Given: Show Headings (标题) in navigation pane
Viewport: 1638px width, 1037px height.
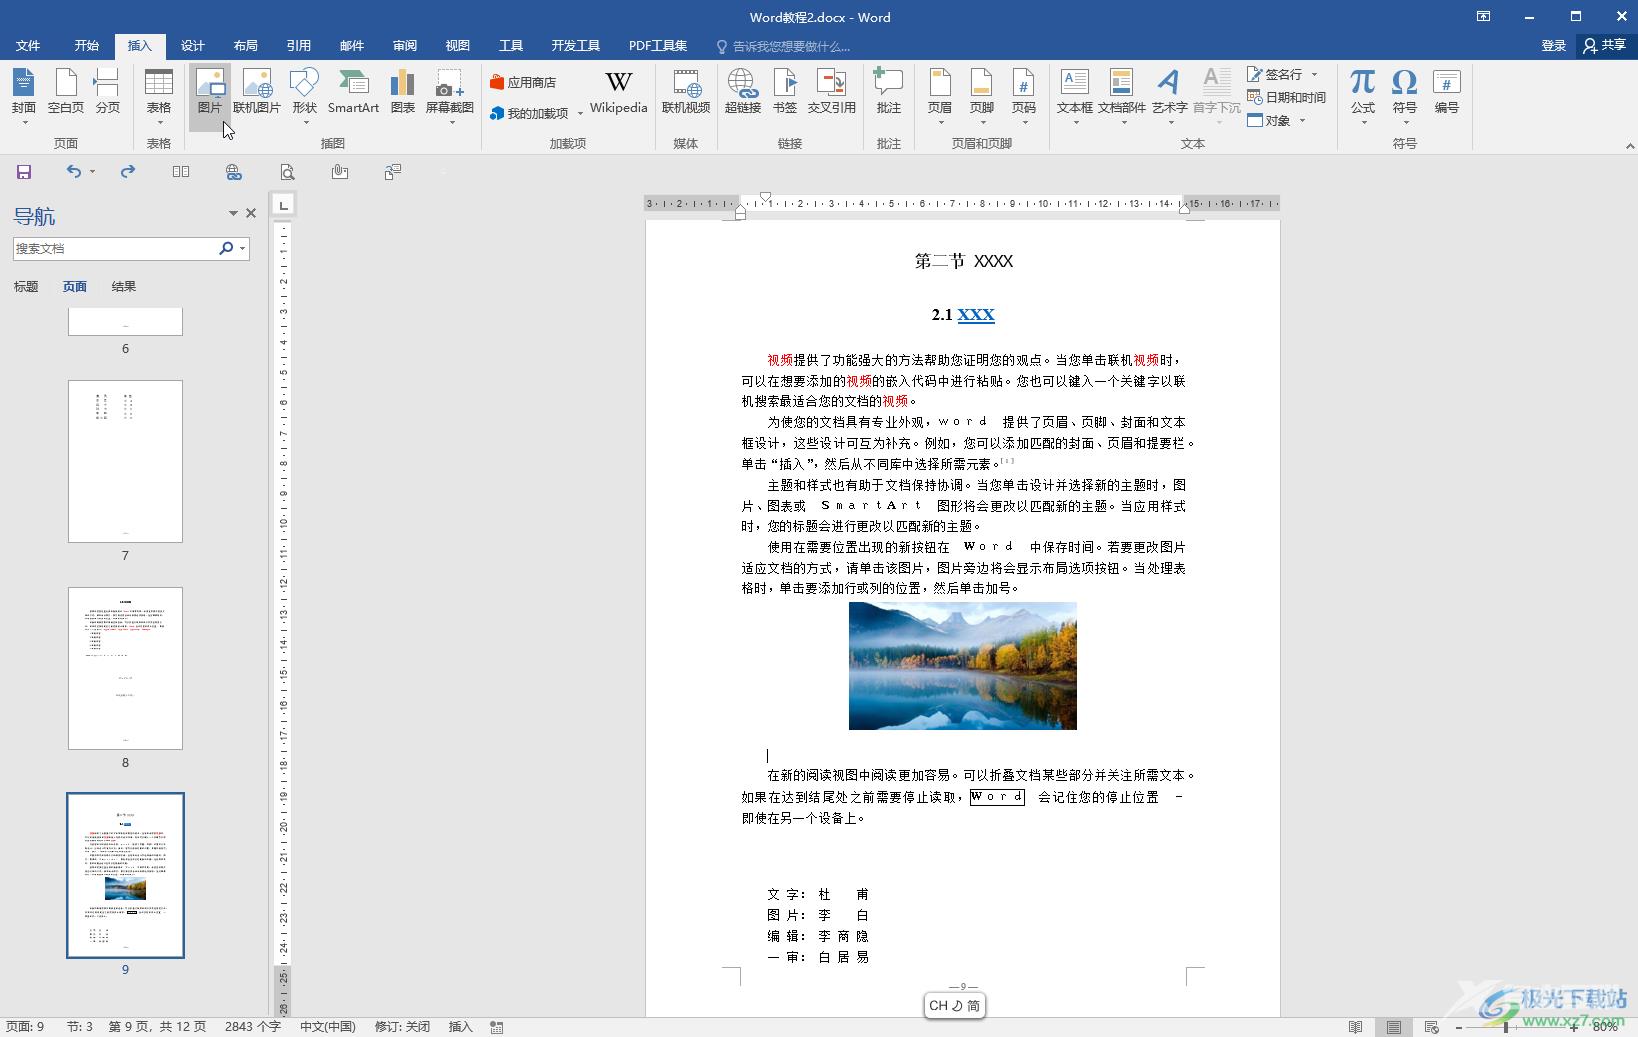Looking at the screenshot, I should pos(26,287).
